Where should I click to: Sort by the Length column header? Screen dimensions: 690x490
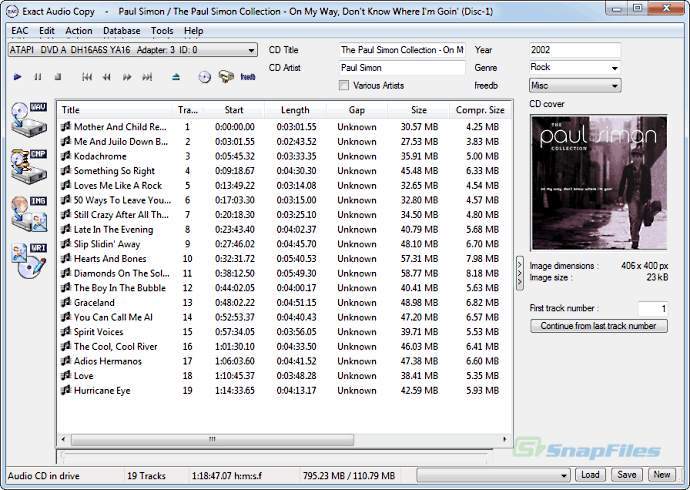295,110
